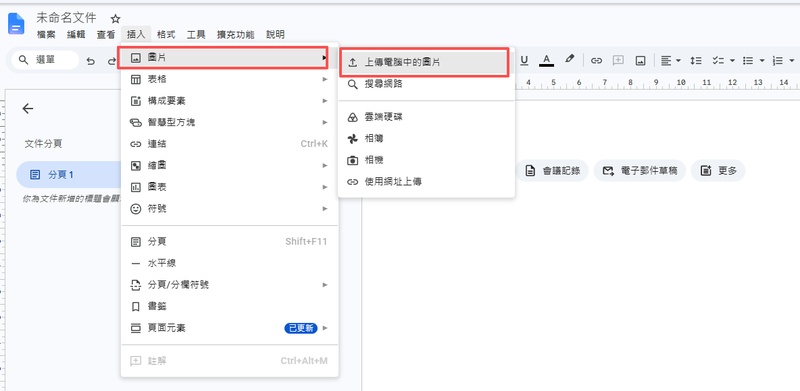The height and width of the screenshot is (391, 800).
Task: Star the 未命名文件 document
Action: point(115,19)
